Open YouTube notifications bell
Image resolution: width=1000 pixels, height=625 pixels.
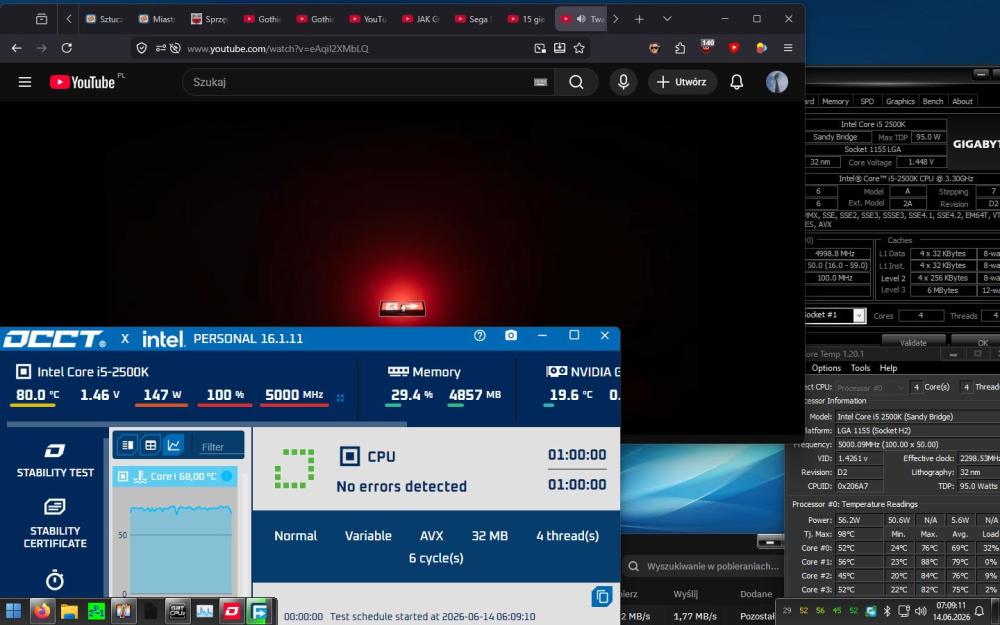pos(737,82)
